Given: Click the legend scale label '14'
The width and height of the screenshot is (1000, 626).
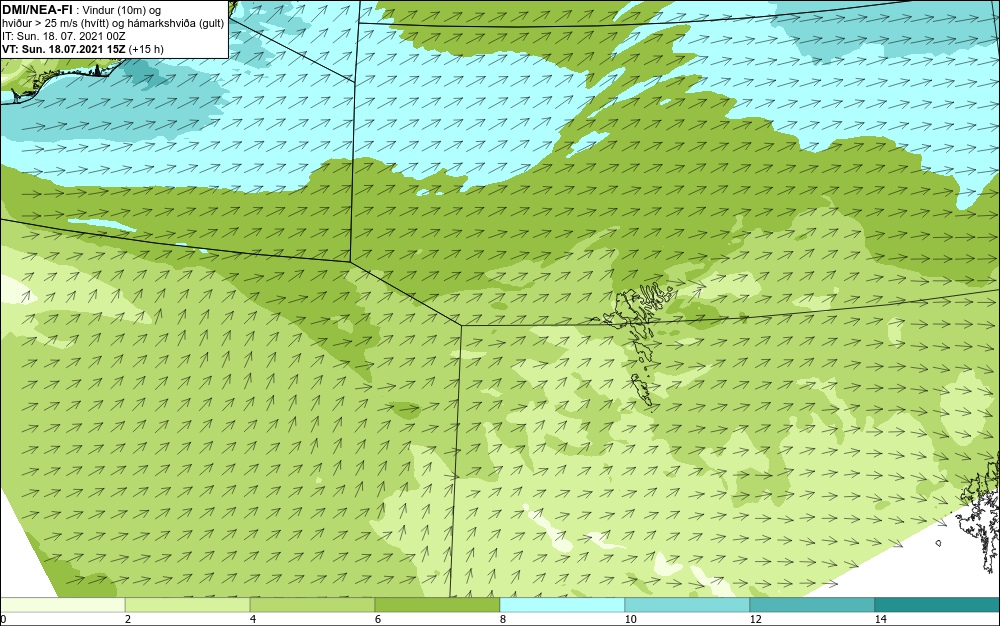Looking at the screenshot, I should 880,619.
